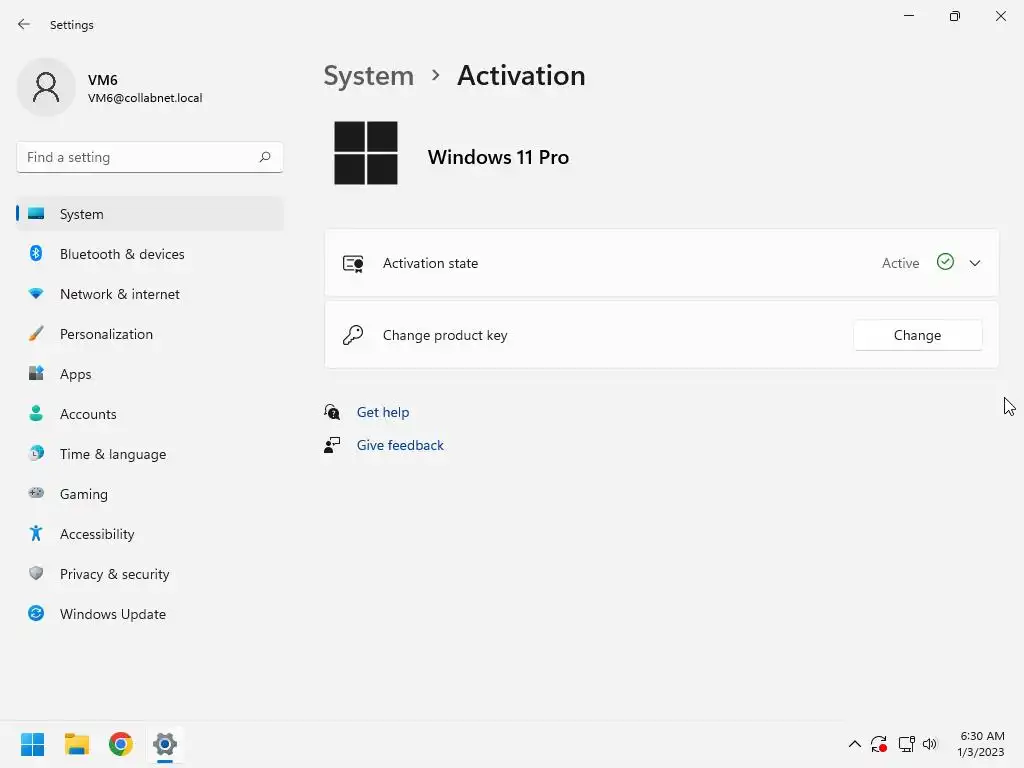Click the Bluetooth & devices icon
The image size is (1024, 768).
point(36,254)
